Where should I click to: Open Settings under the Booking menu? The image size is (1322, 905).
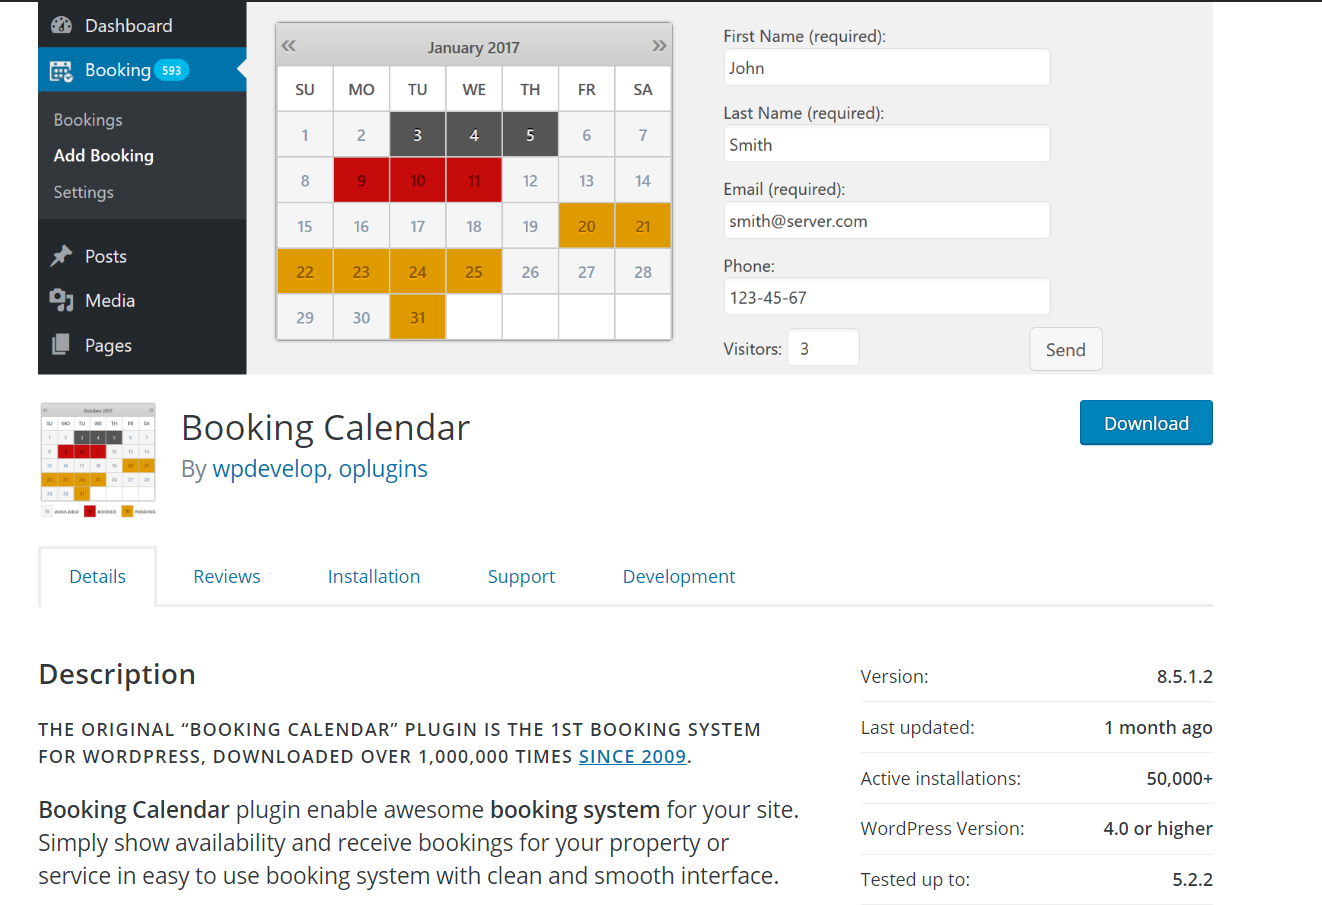(82, 192)
